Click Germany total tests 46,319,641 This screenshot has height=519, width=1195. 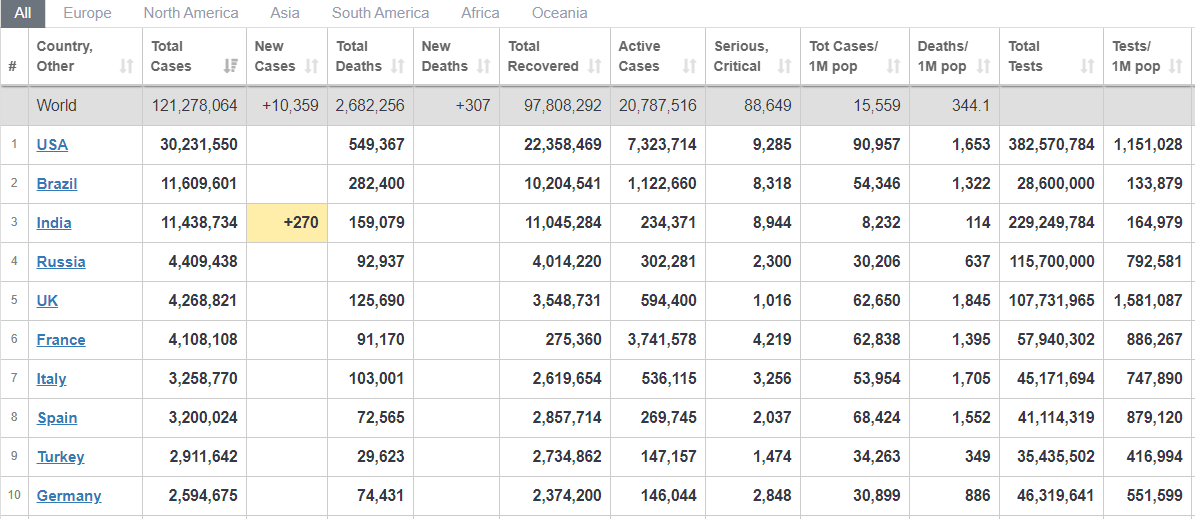[x=1056, y=495]
